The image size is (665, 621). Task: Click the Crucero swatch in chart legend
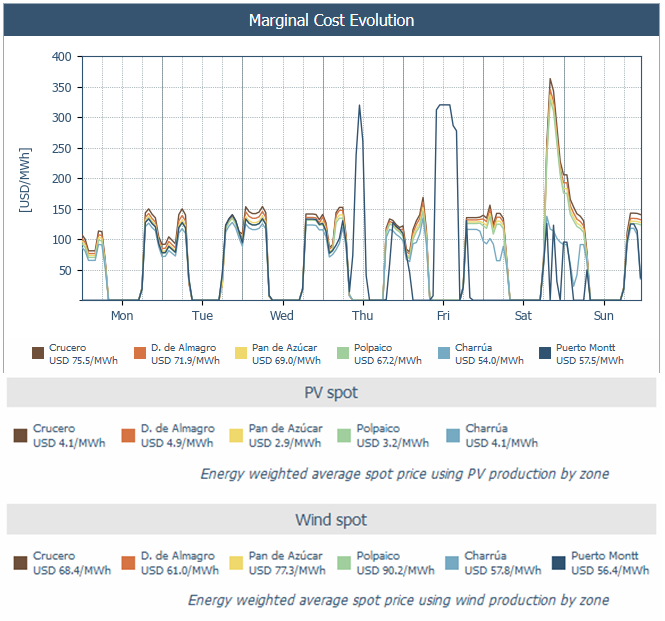38,353
